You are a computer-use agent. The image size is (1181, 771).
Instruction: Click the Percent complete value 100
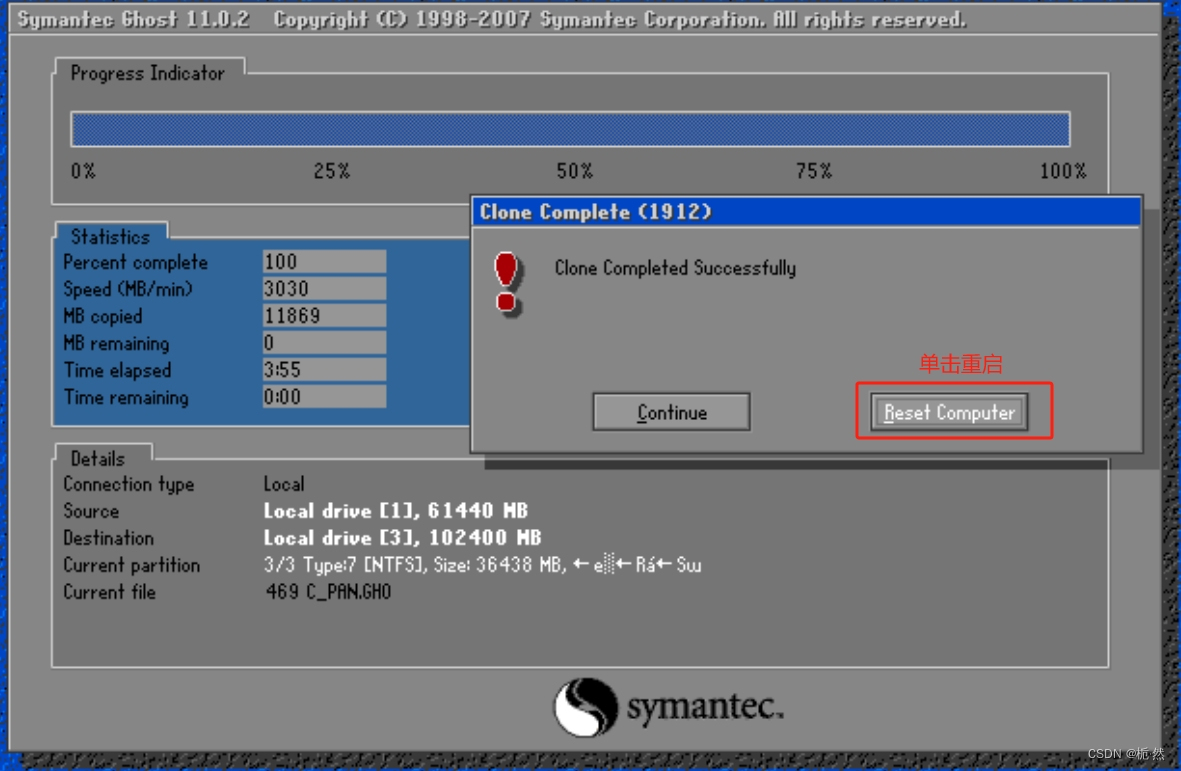tap(325, 261)
